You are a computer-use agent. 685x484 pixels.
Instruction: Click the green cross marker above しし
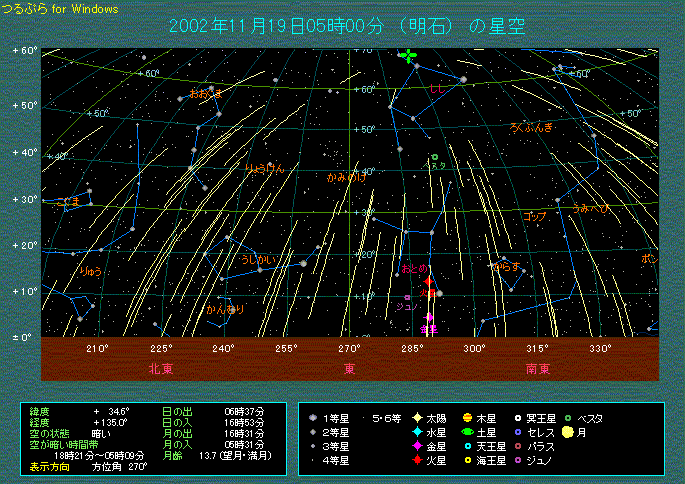[x=408, y=56]
